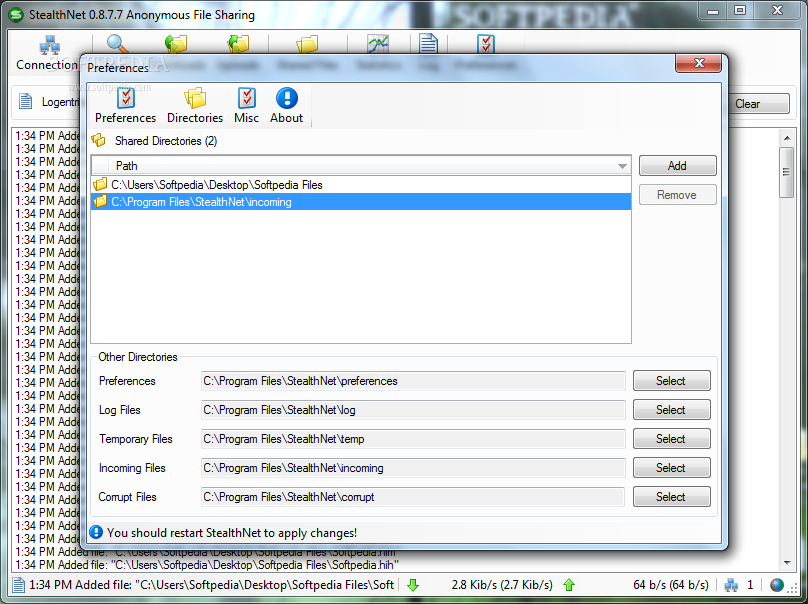This screenshot has width=808, height=604.
Task: Select a new Log Files directory
Action: tap(671, 410)
